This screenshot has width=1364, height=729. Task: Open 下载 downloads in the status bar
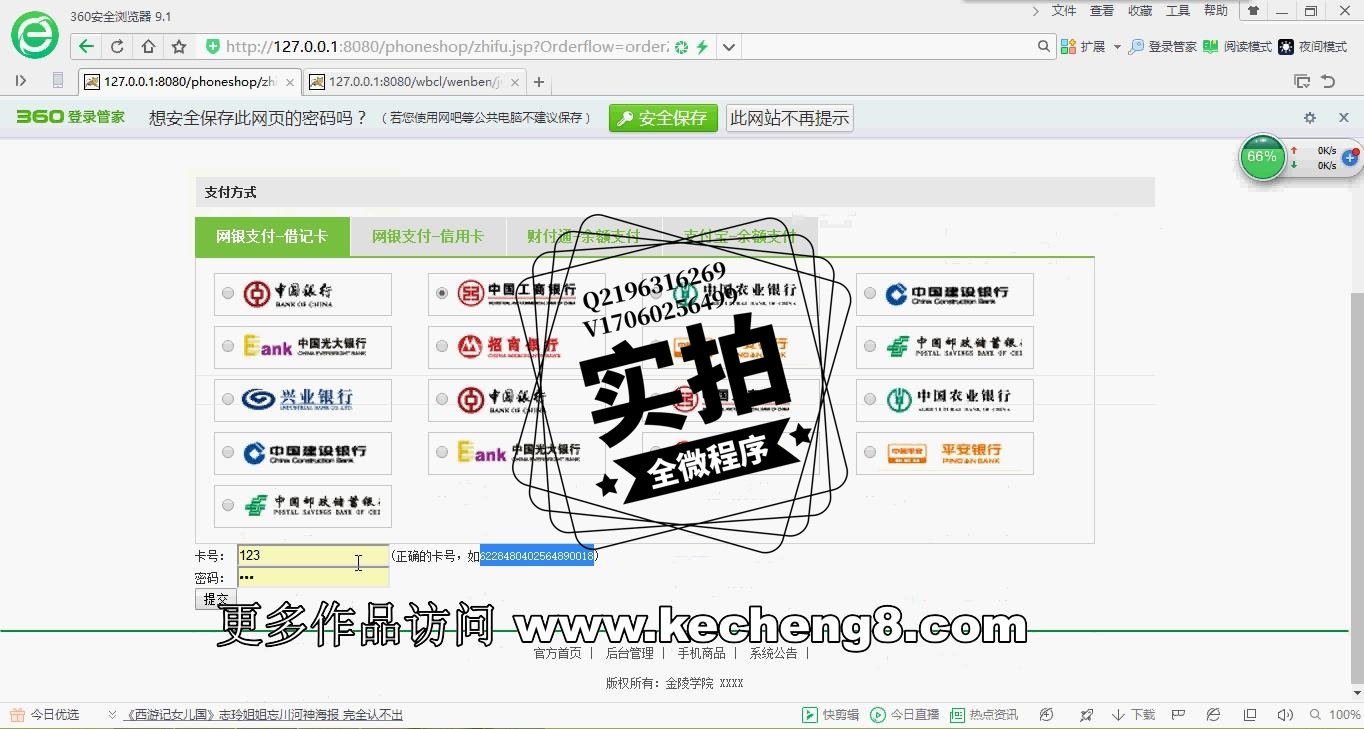tap(1133, 715)
